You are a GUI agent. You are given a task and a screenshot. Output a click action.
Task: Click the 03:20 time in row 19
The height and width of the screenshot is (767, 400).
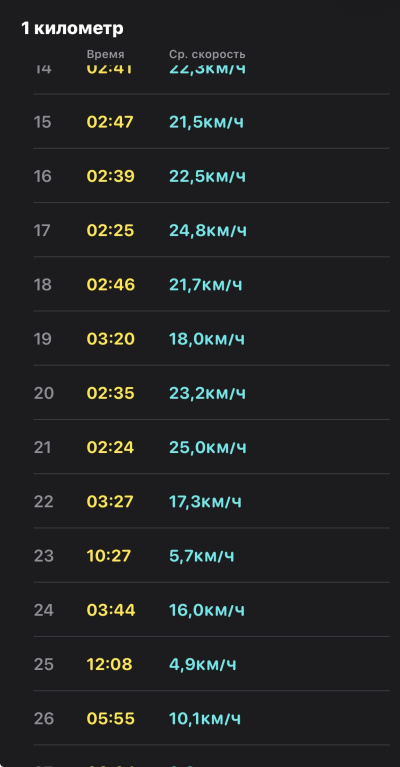[111, 339]
